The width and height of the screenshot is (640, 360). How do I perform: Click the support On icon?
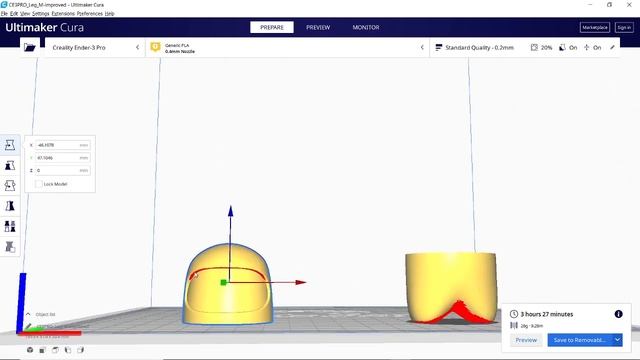[x=562, y=47]
